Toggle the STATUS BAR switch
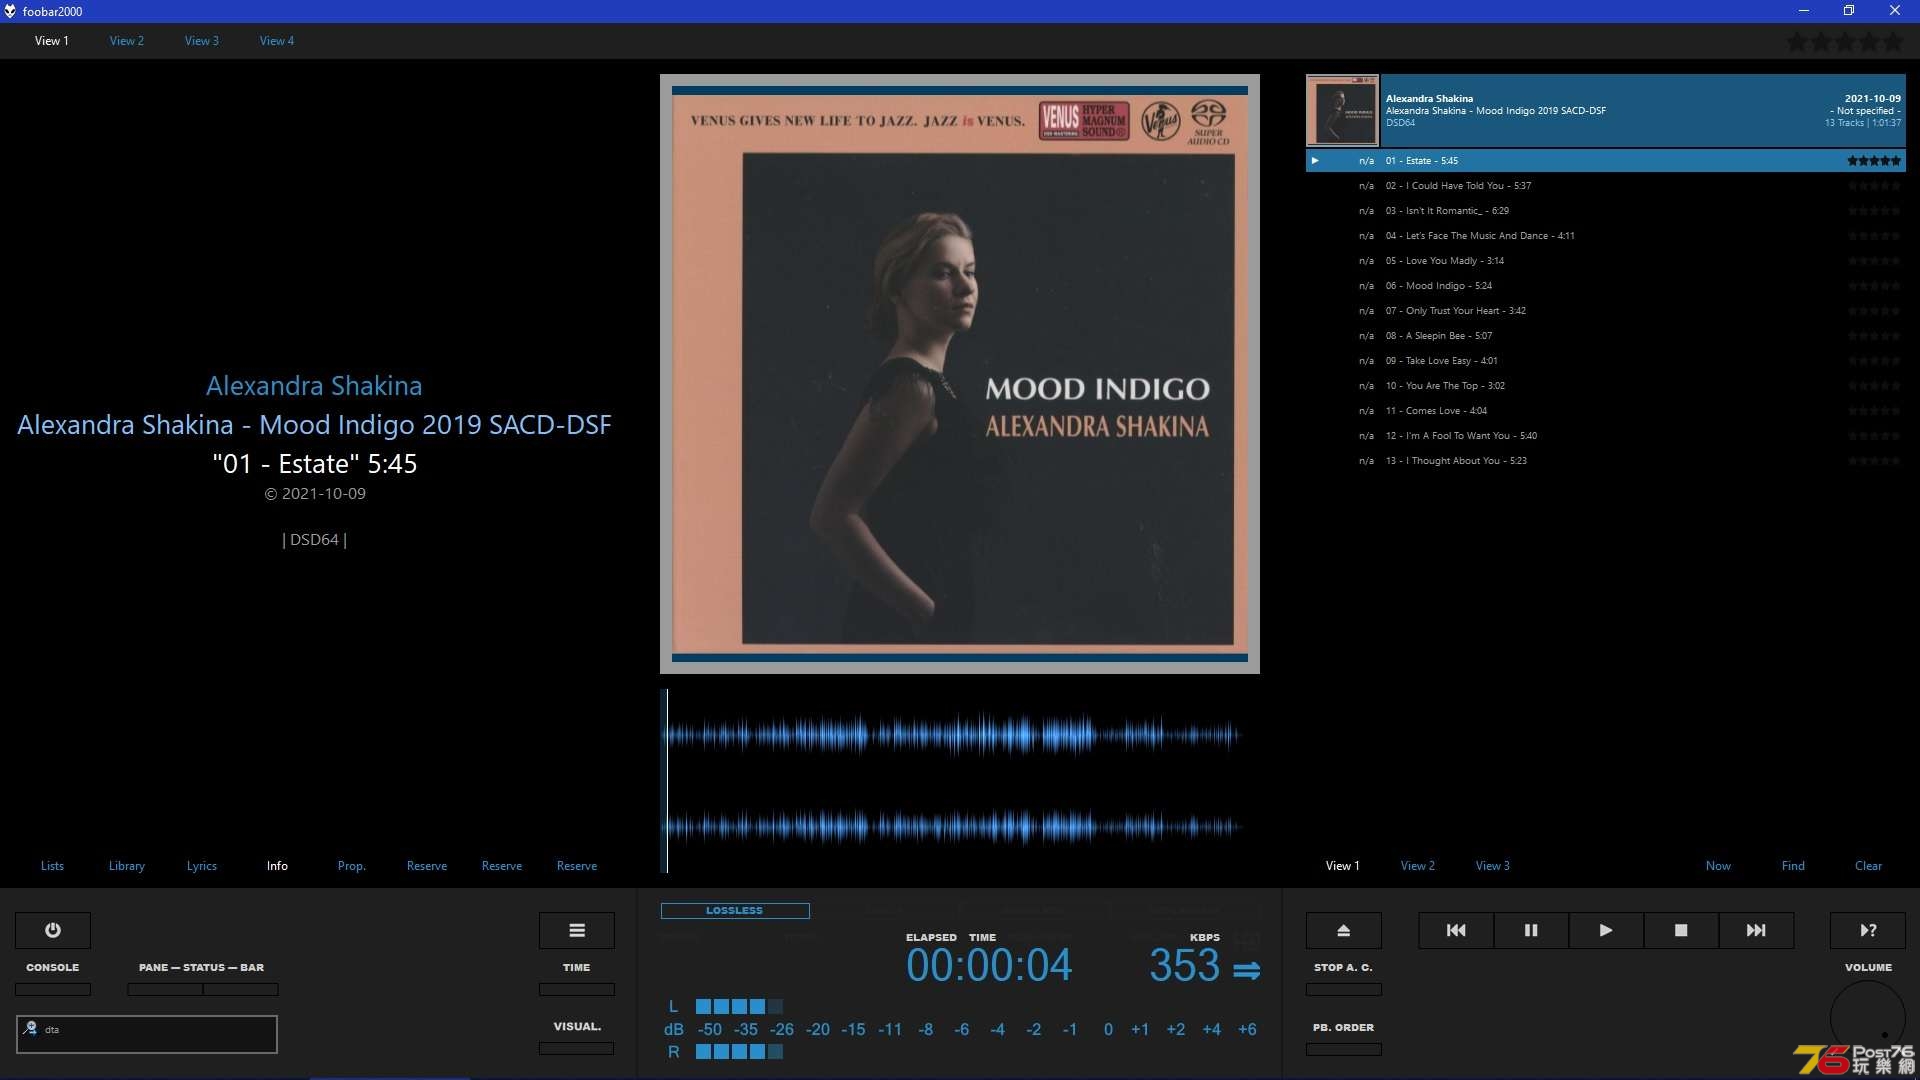This screenshot has height=1080, width=1920. [241, 989]
